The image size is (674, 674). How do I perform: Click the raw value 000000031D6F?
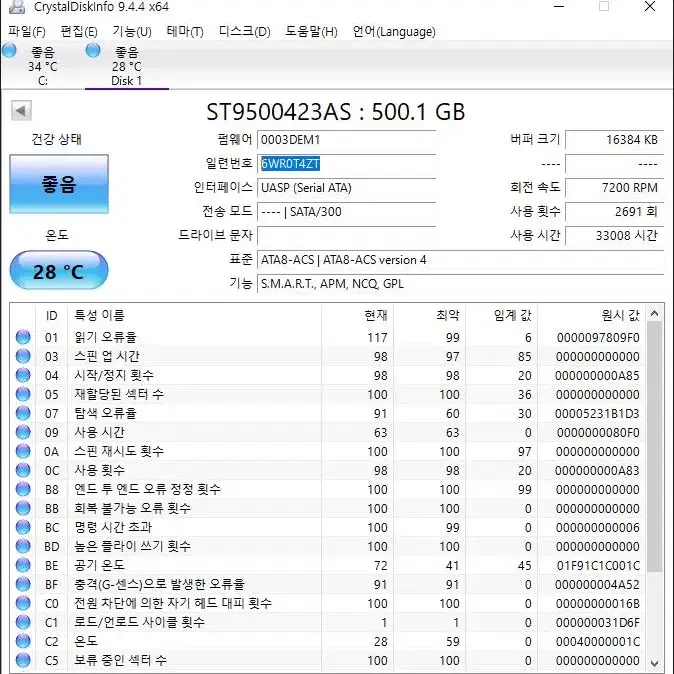597,622
